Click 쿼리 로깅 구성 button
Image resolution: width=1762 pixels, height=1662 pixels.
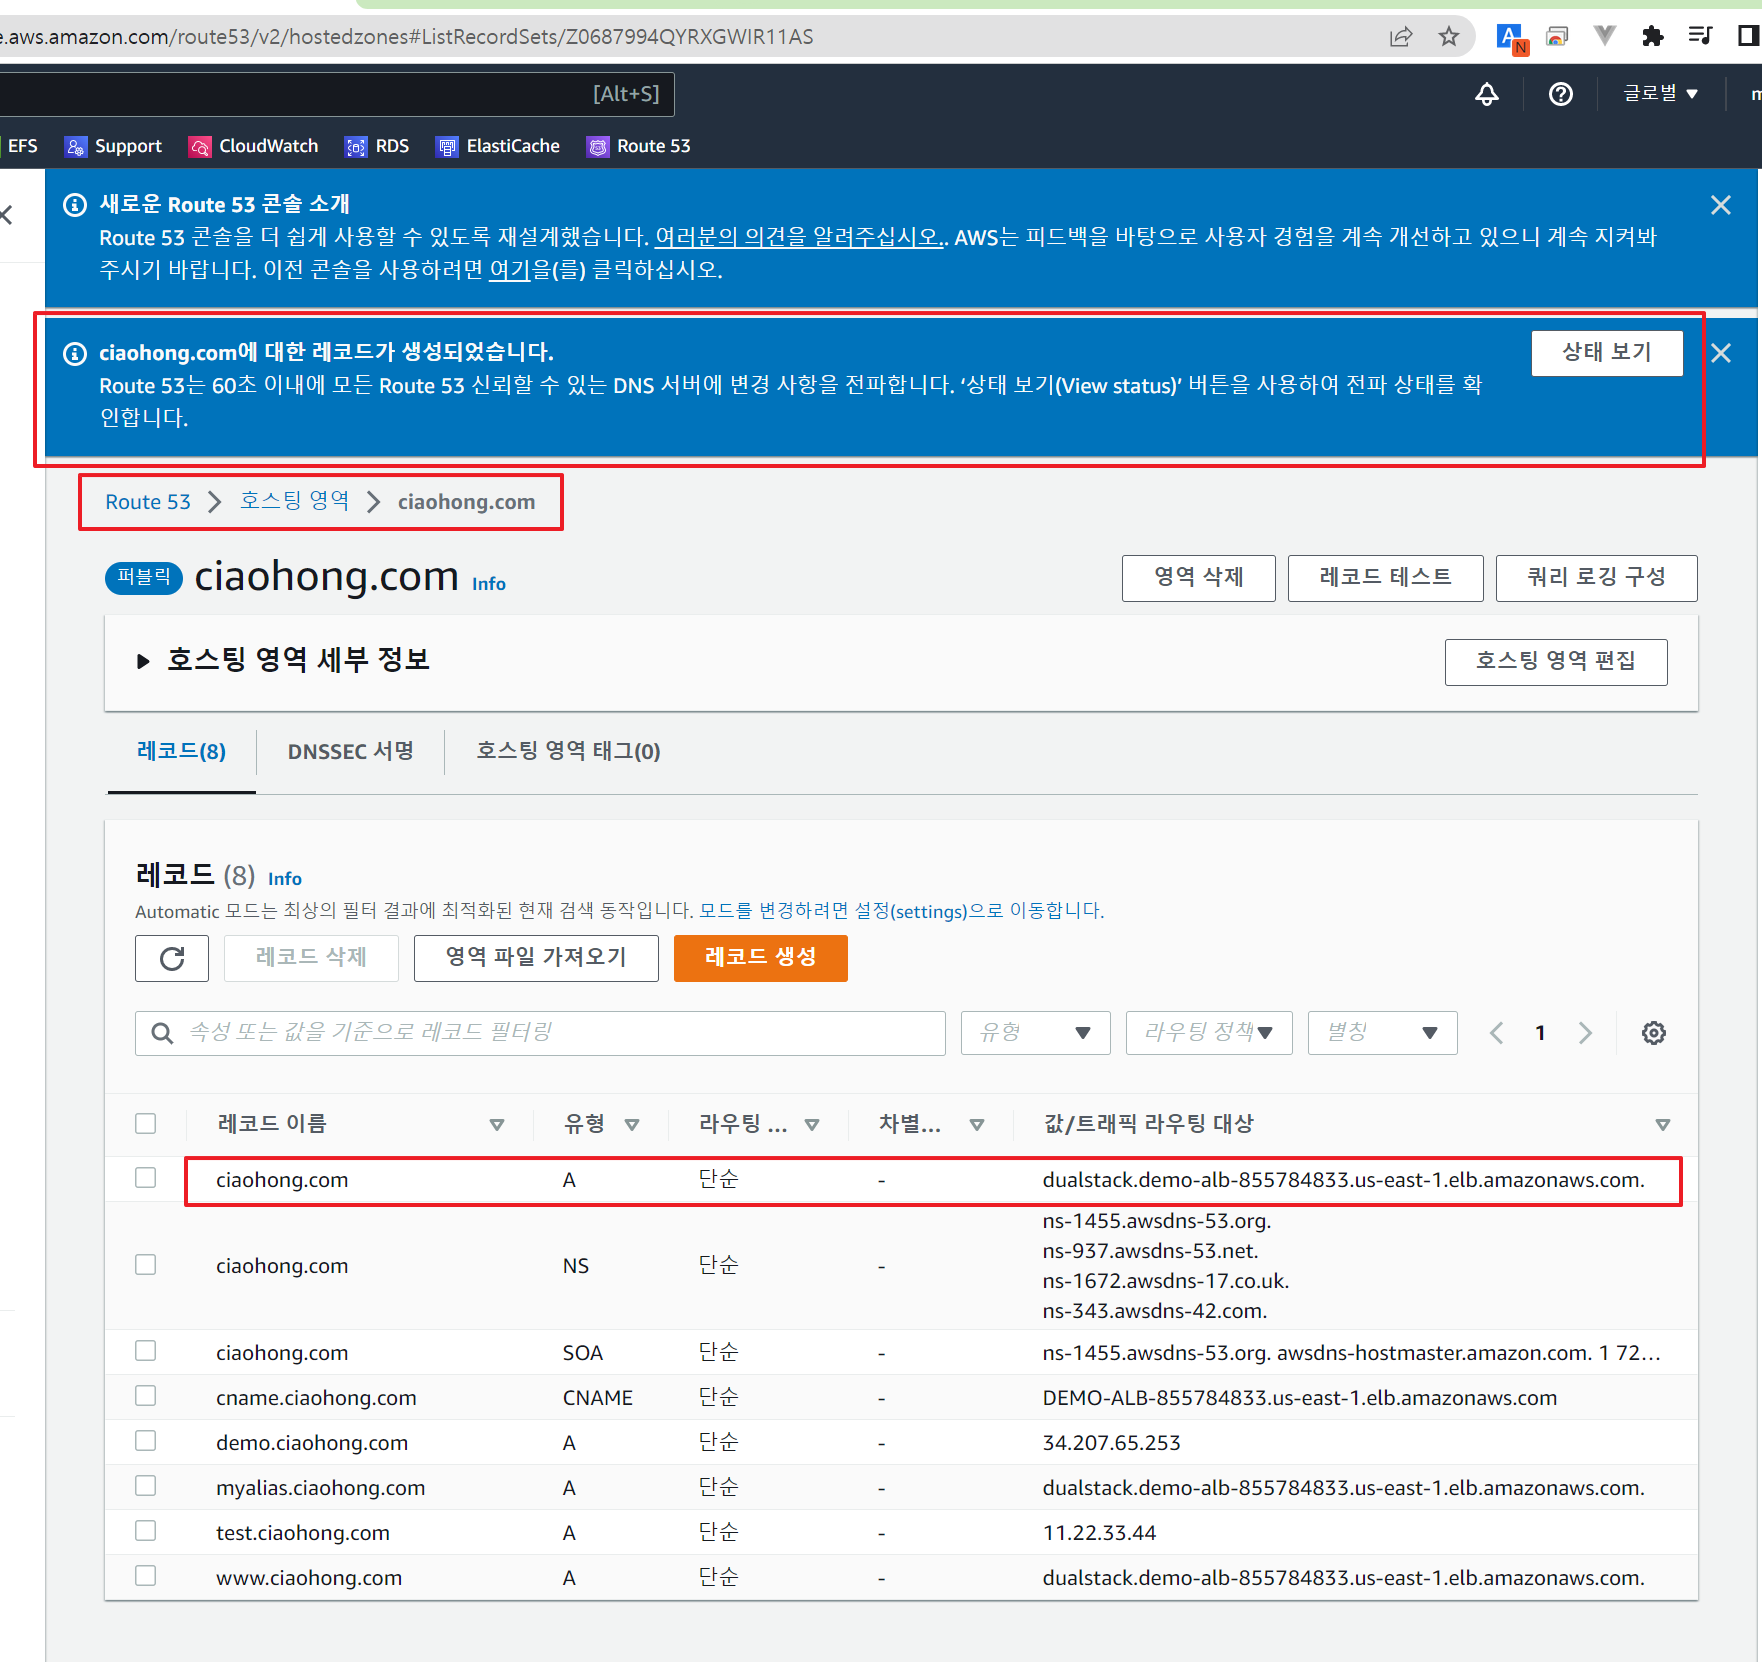click(1597, 578)
